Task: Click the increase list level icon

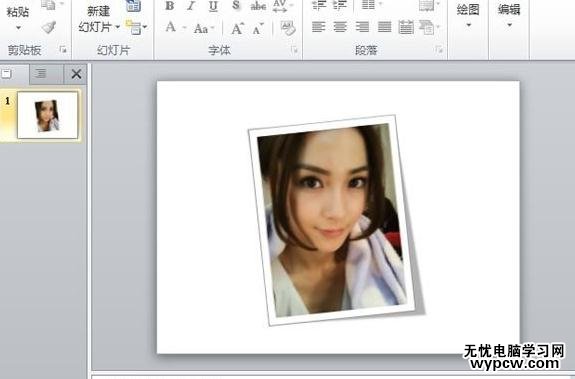Action: [340, 5]
